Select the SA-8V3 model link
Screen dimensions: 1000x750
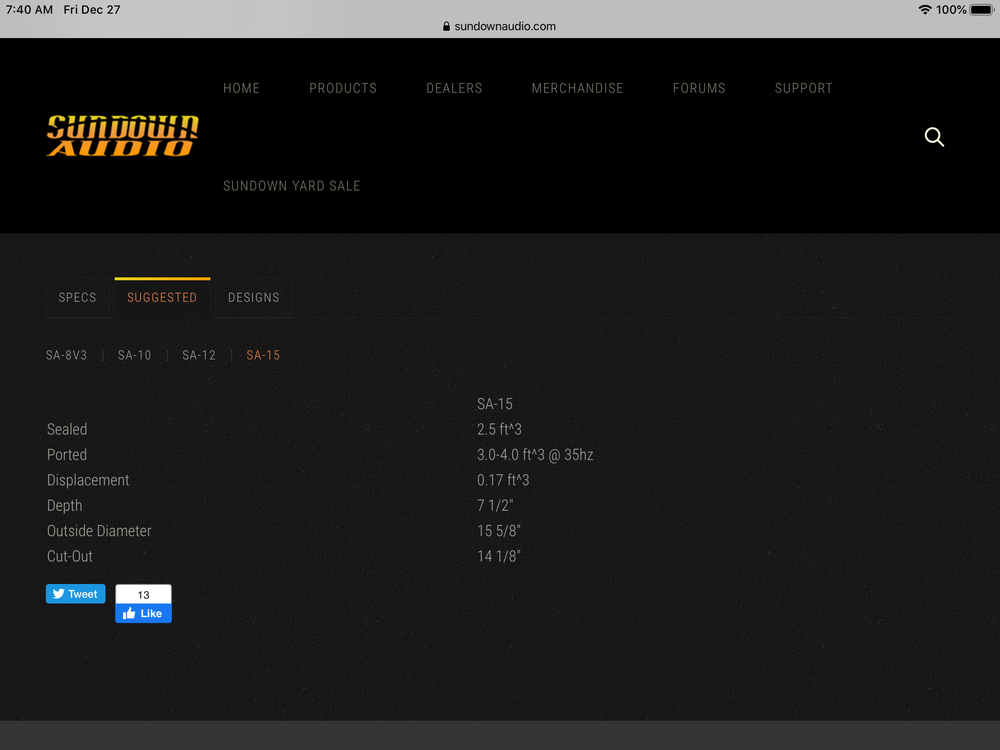(x=66, y=355)
